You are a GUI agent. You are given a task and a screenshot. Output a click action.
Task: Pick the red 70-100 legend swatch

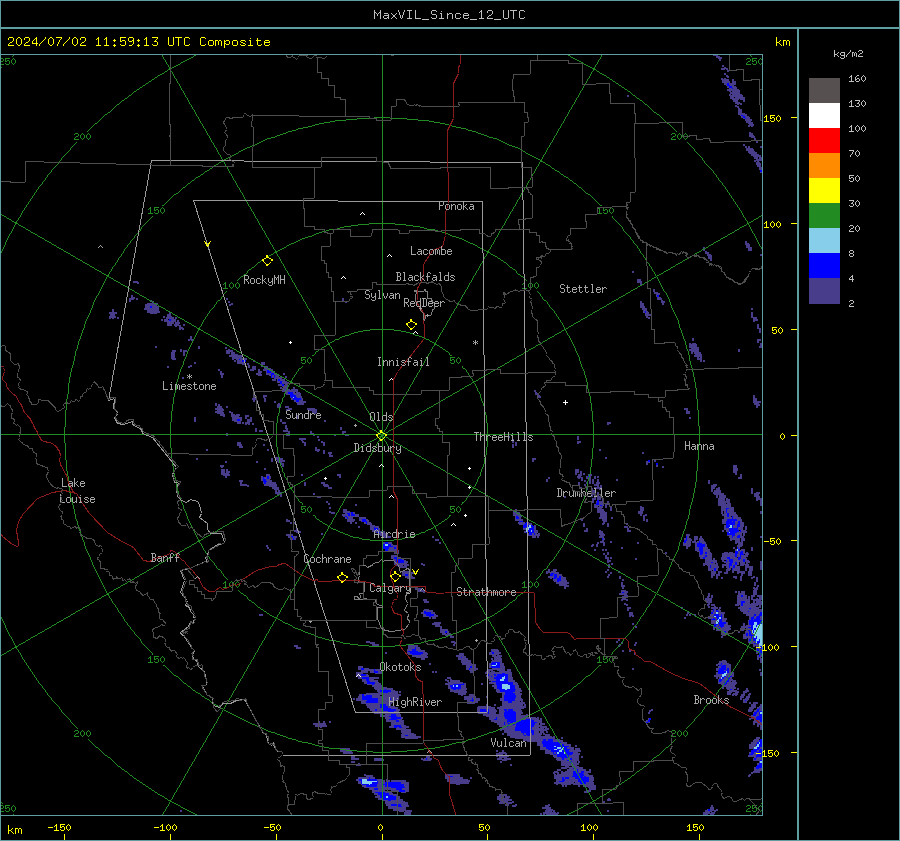coord(824,141)
